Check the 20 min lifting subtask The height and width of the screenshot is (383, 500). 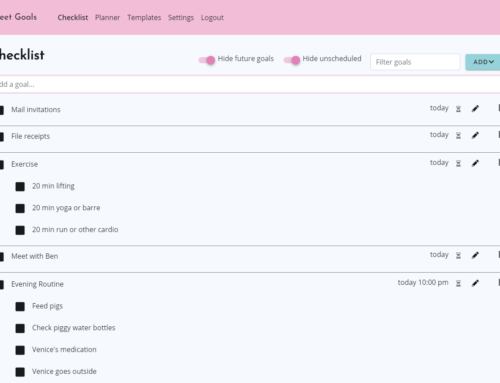(20, 187)
